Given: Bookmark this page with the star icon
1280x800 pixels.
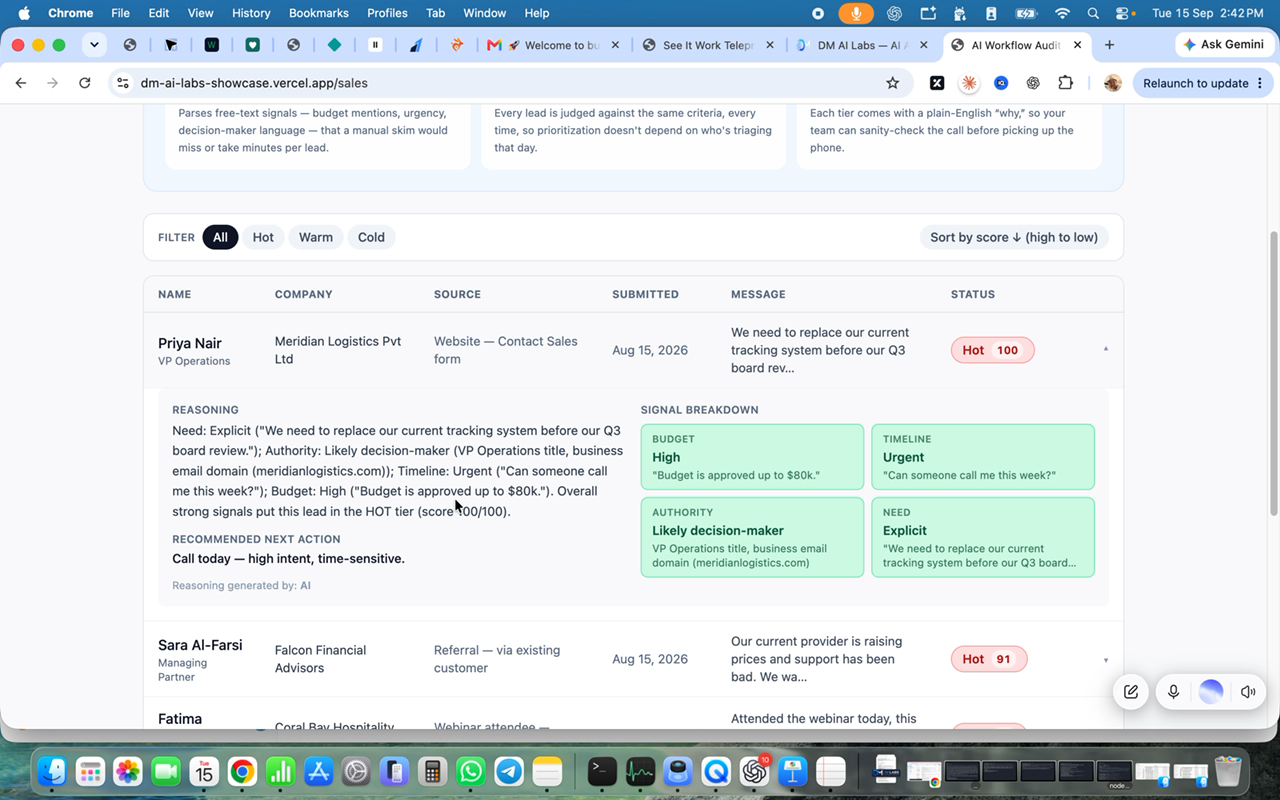Looking at the screenshot, I should (893, 83).
